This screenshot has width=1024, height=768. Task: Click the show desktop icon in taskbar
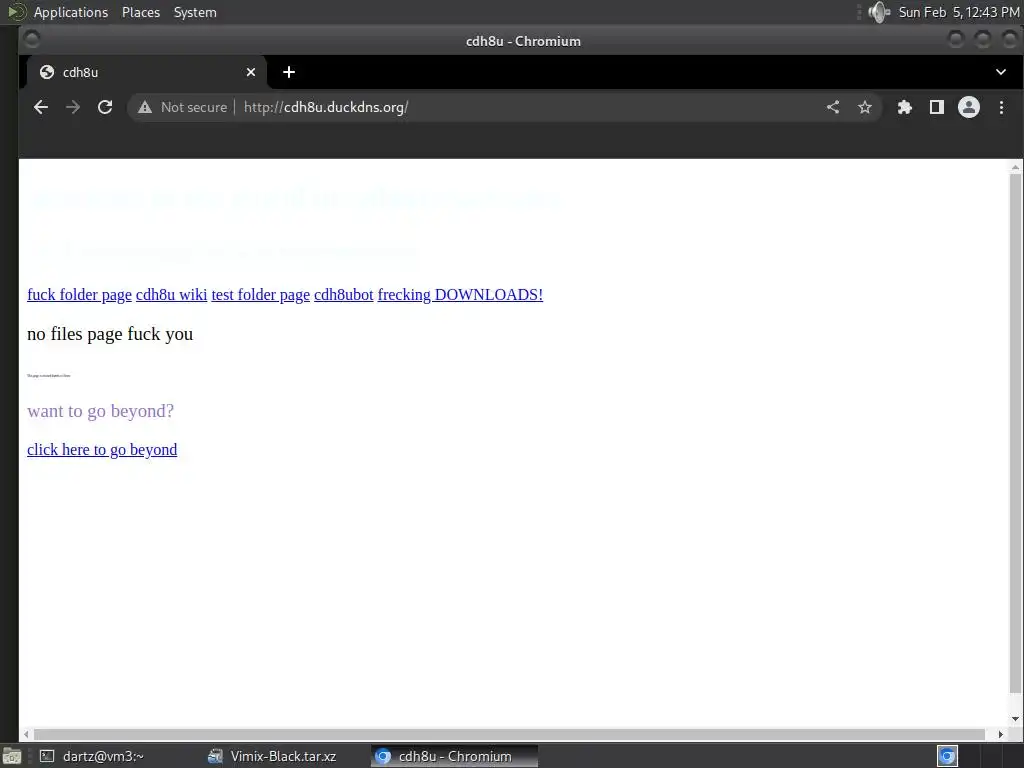pyautogui.click(x=11, y=756)
